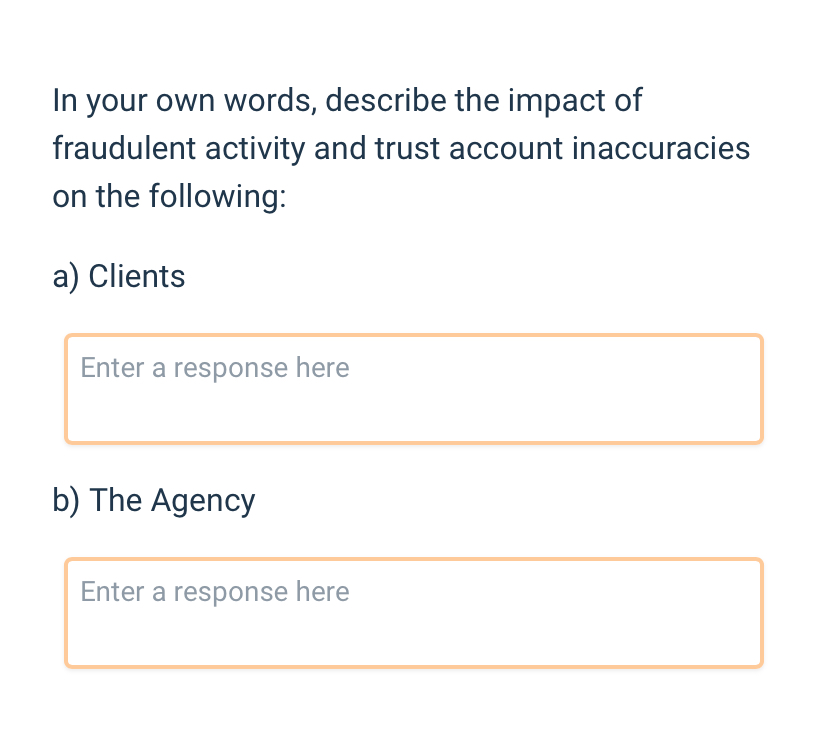Click the a) Clients heading

click(118, 276)
